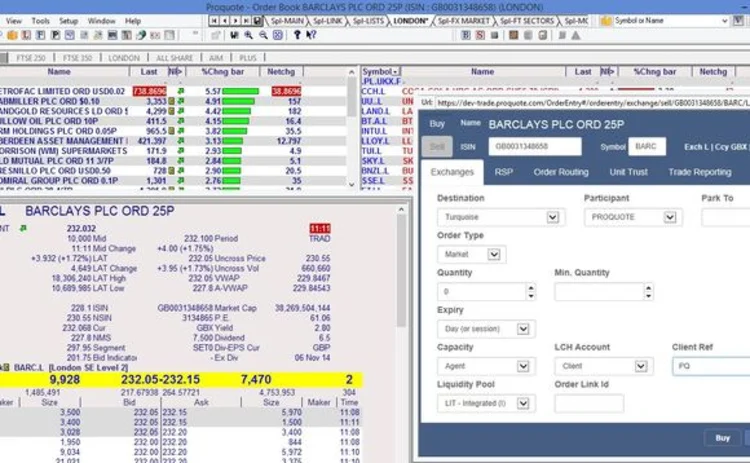Click the next page navigation arrow
Screen dimensions: 750x463
point(235,21)
